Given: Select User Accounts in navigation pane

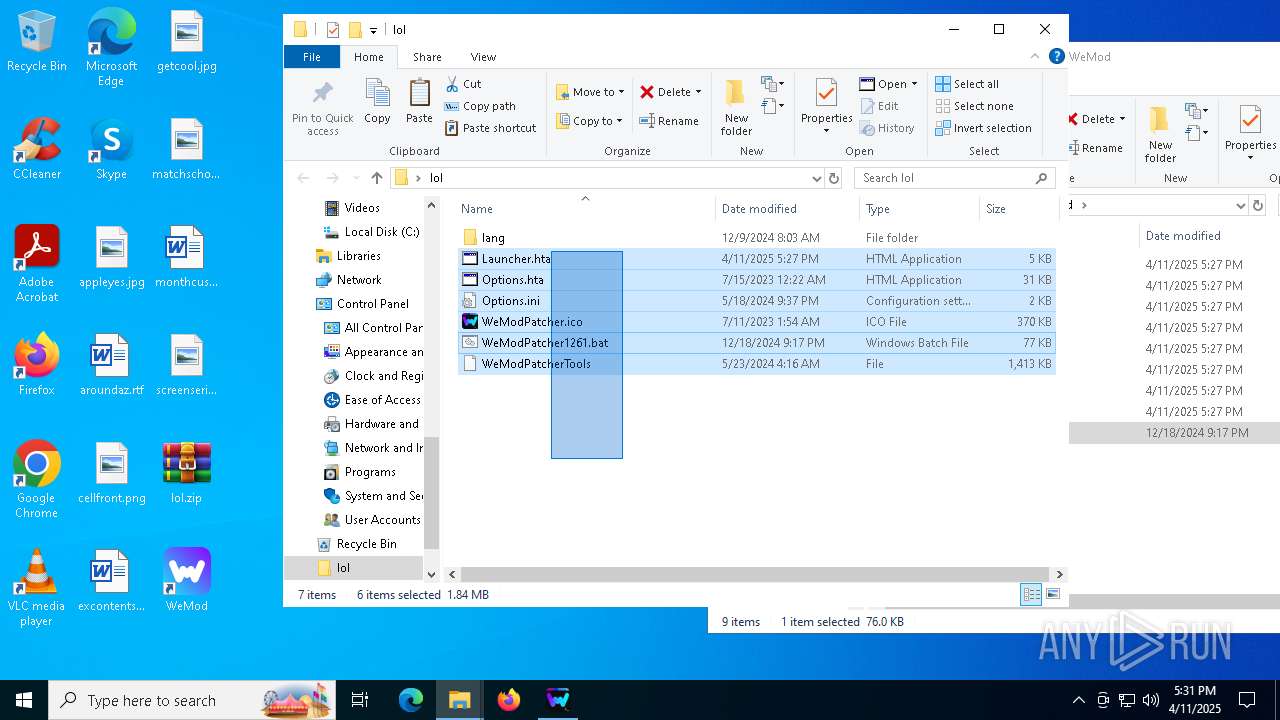Looking at the screenshot, I should pos(374,520).
